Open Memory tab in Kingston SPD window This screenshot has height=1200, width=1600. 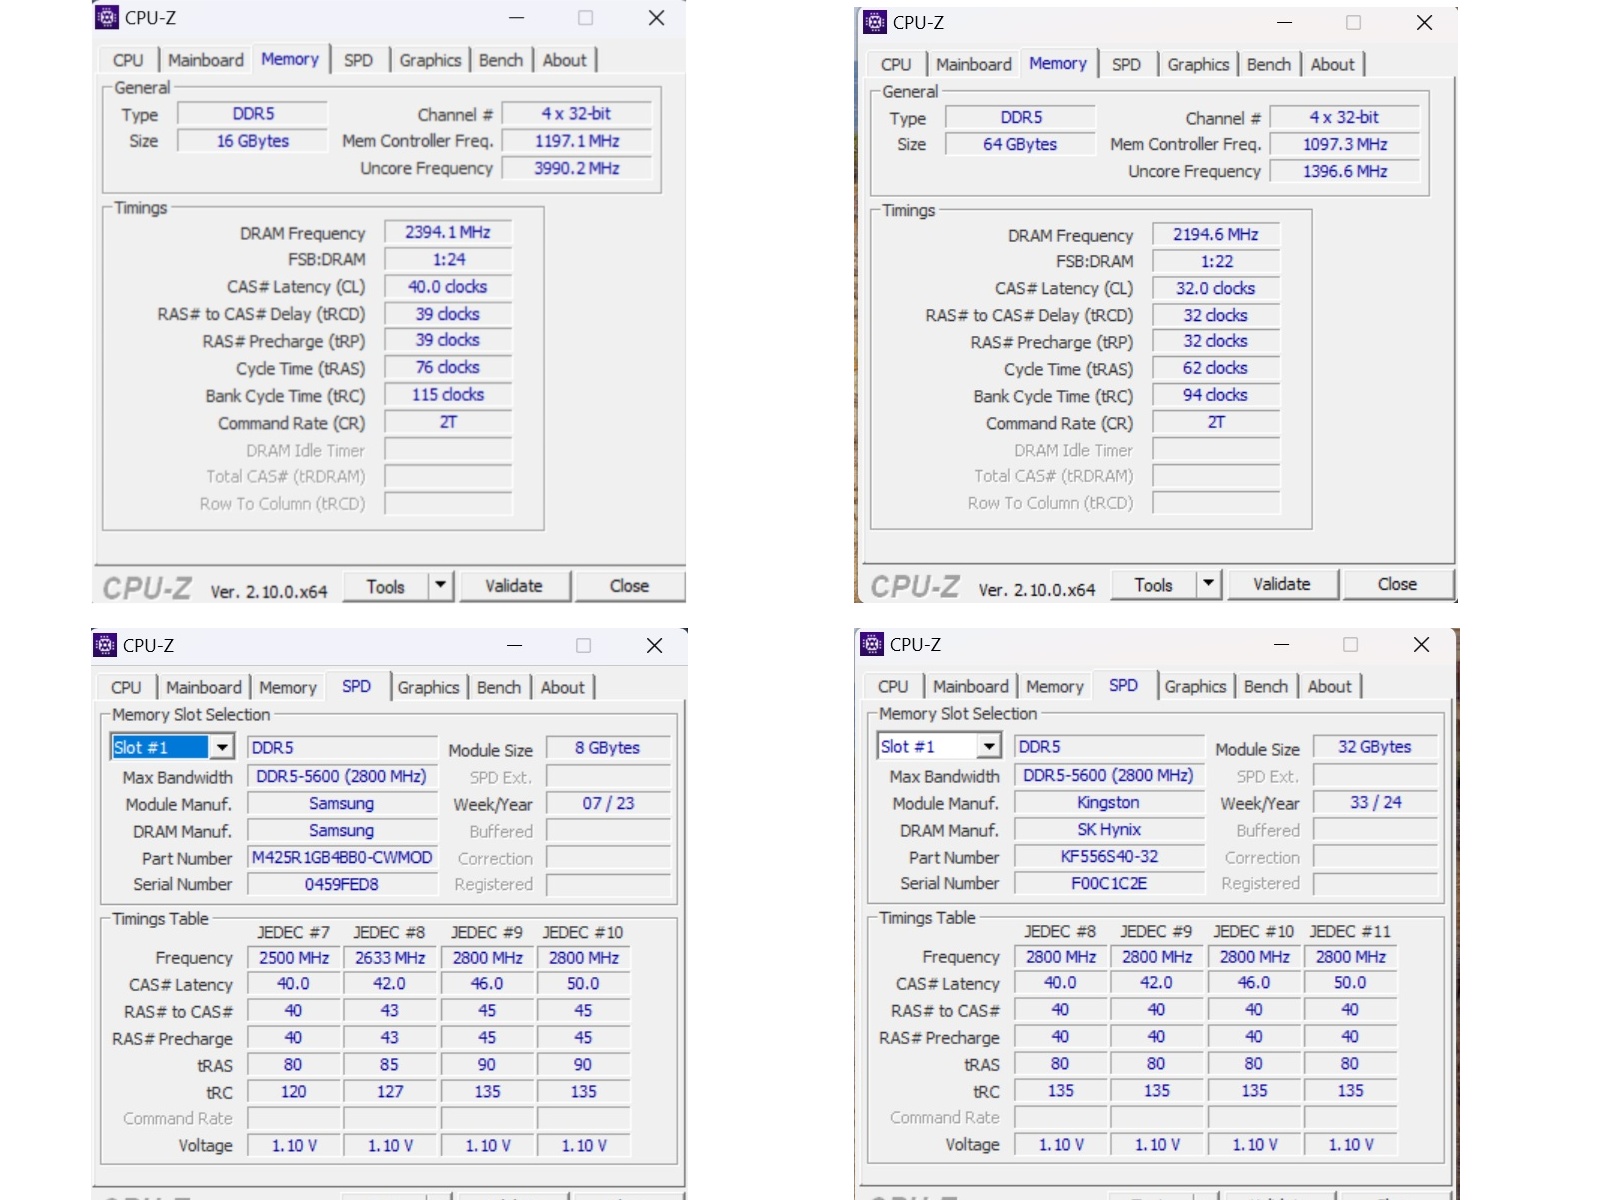click(x=1055, y=686)
